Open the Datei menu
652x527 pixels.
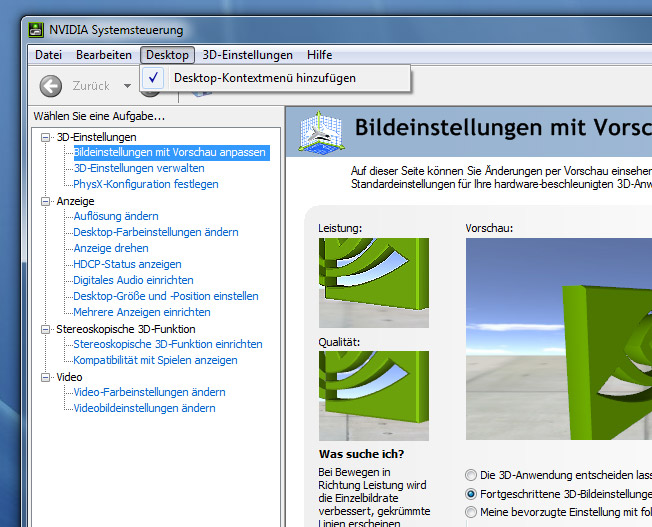click(x=48, y=55)
